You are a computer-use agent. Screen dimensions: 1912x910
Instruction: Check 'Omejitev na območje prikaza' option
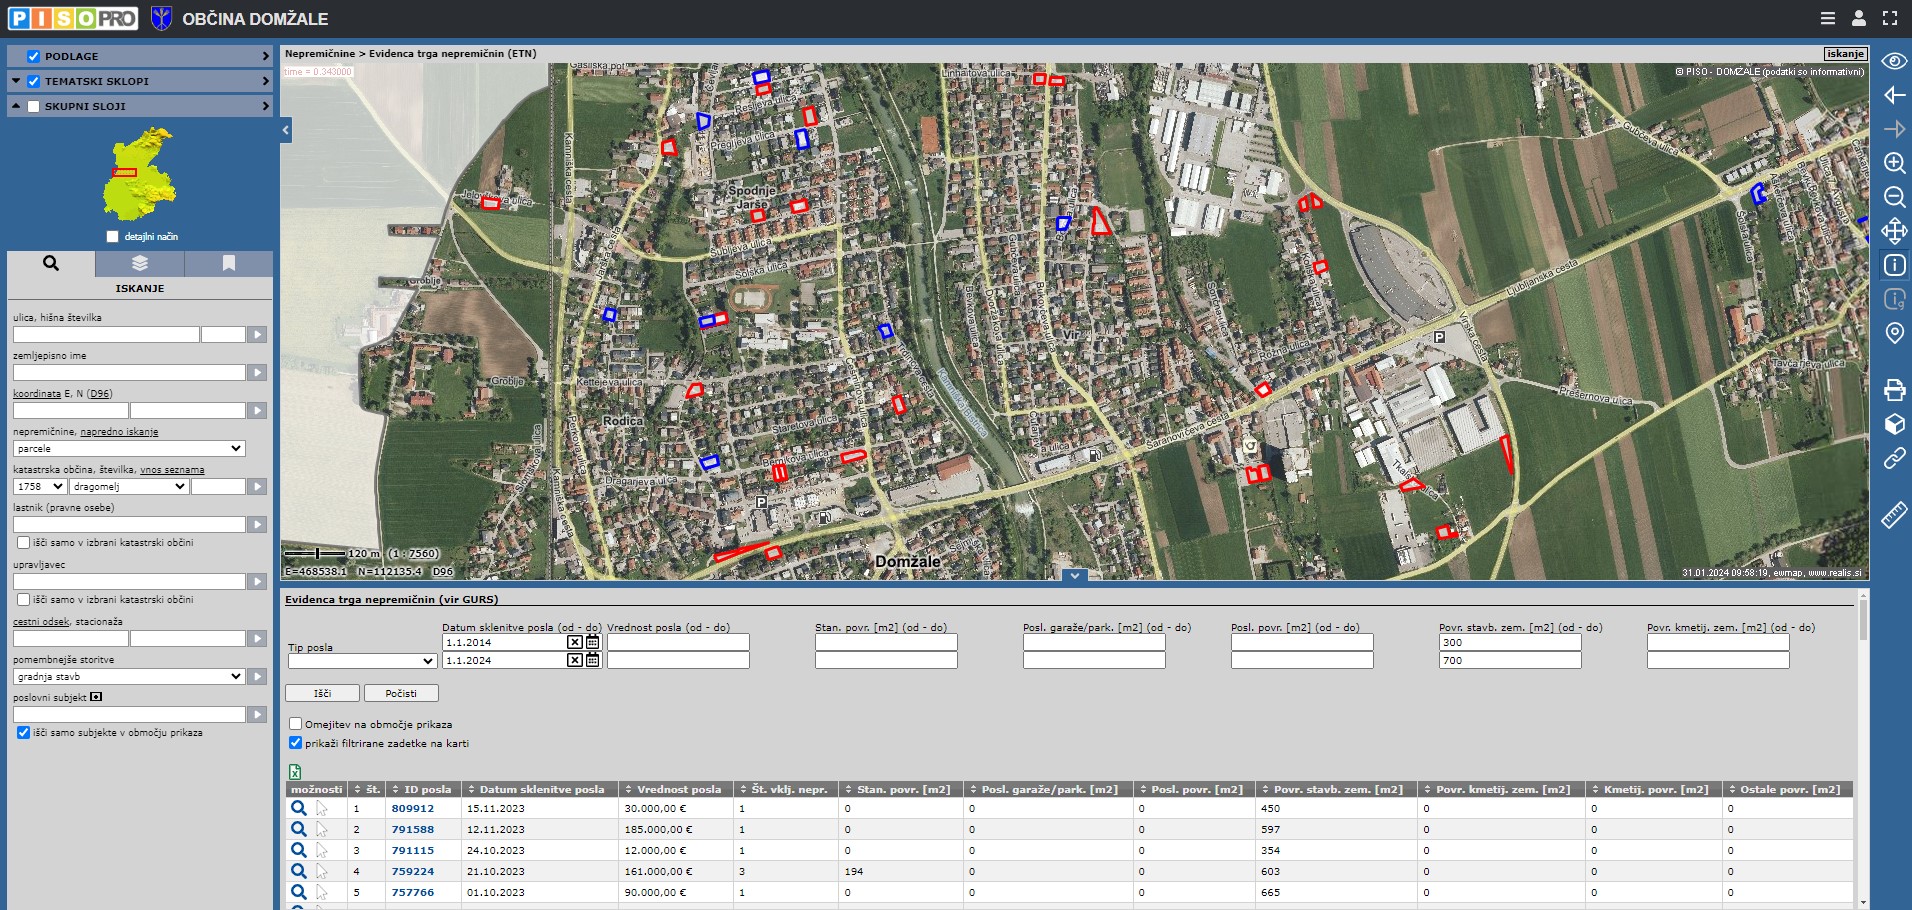tap(296, 724)
